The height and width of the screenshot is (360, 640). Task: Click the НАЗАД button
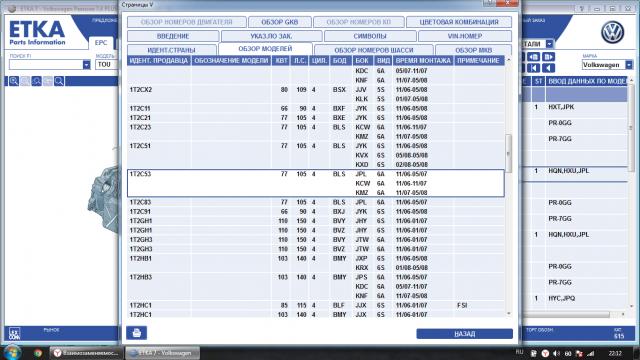[x=464, y=334]
